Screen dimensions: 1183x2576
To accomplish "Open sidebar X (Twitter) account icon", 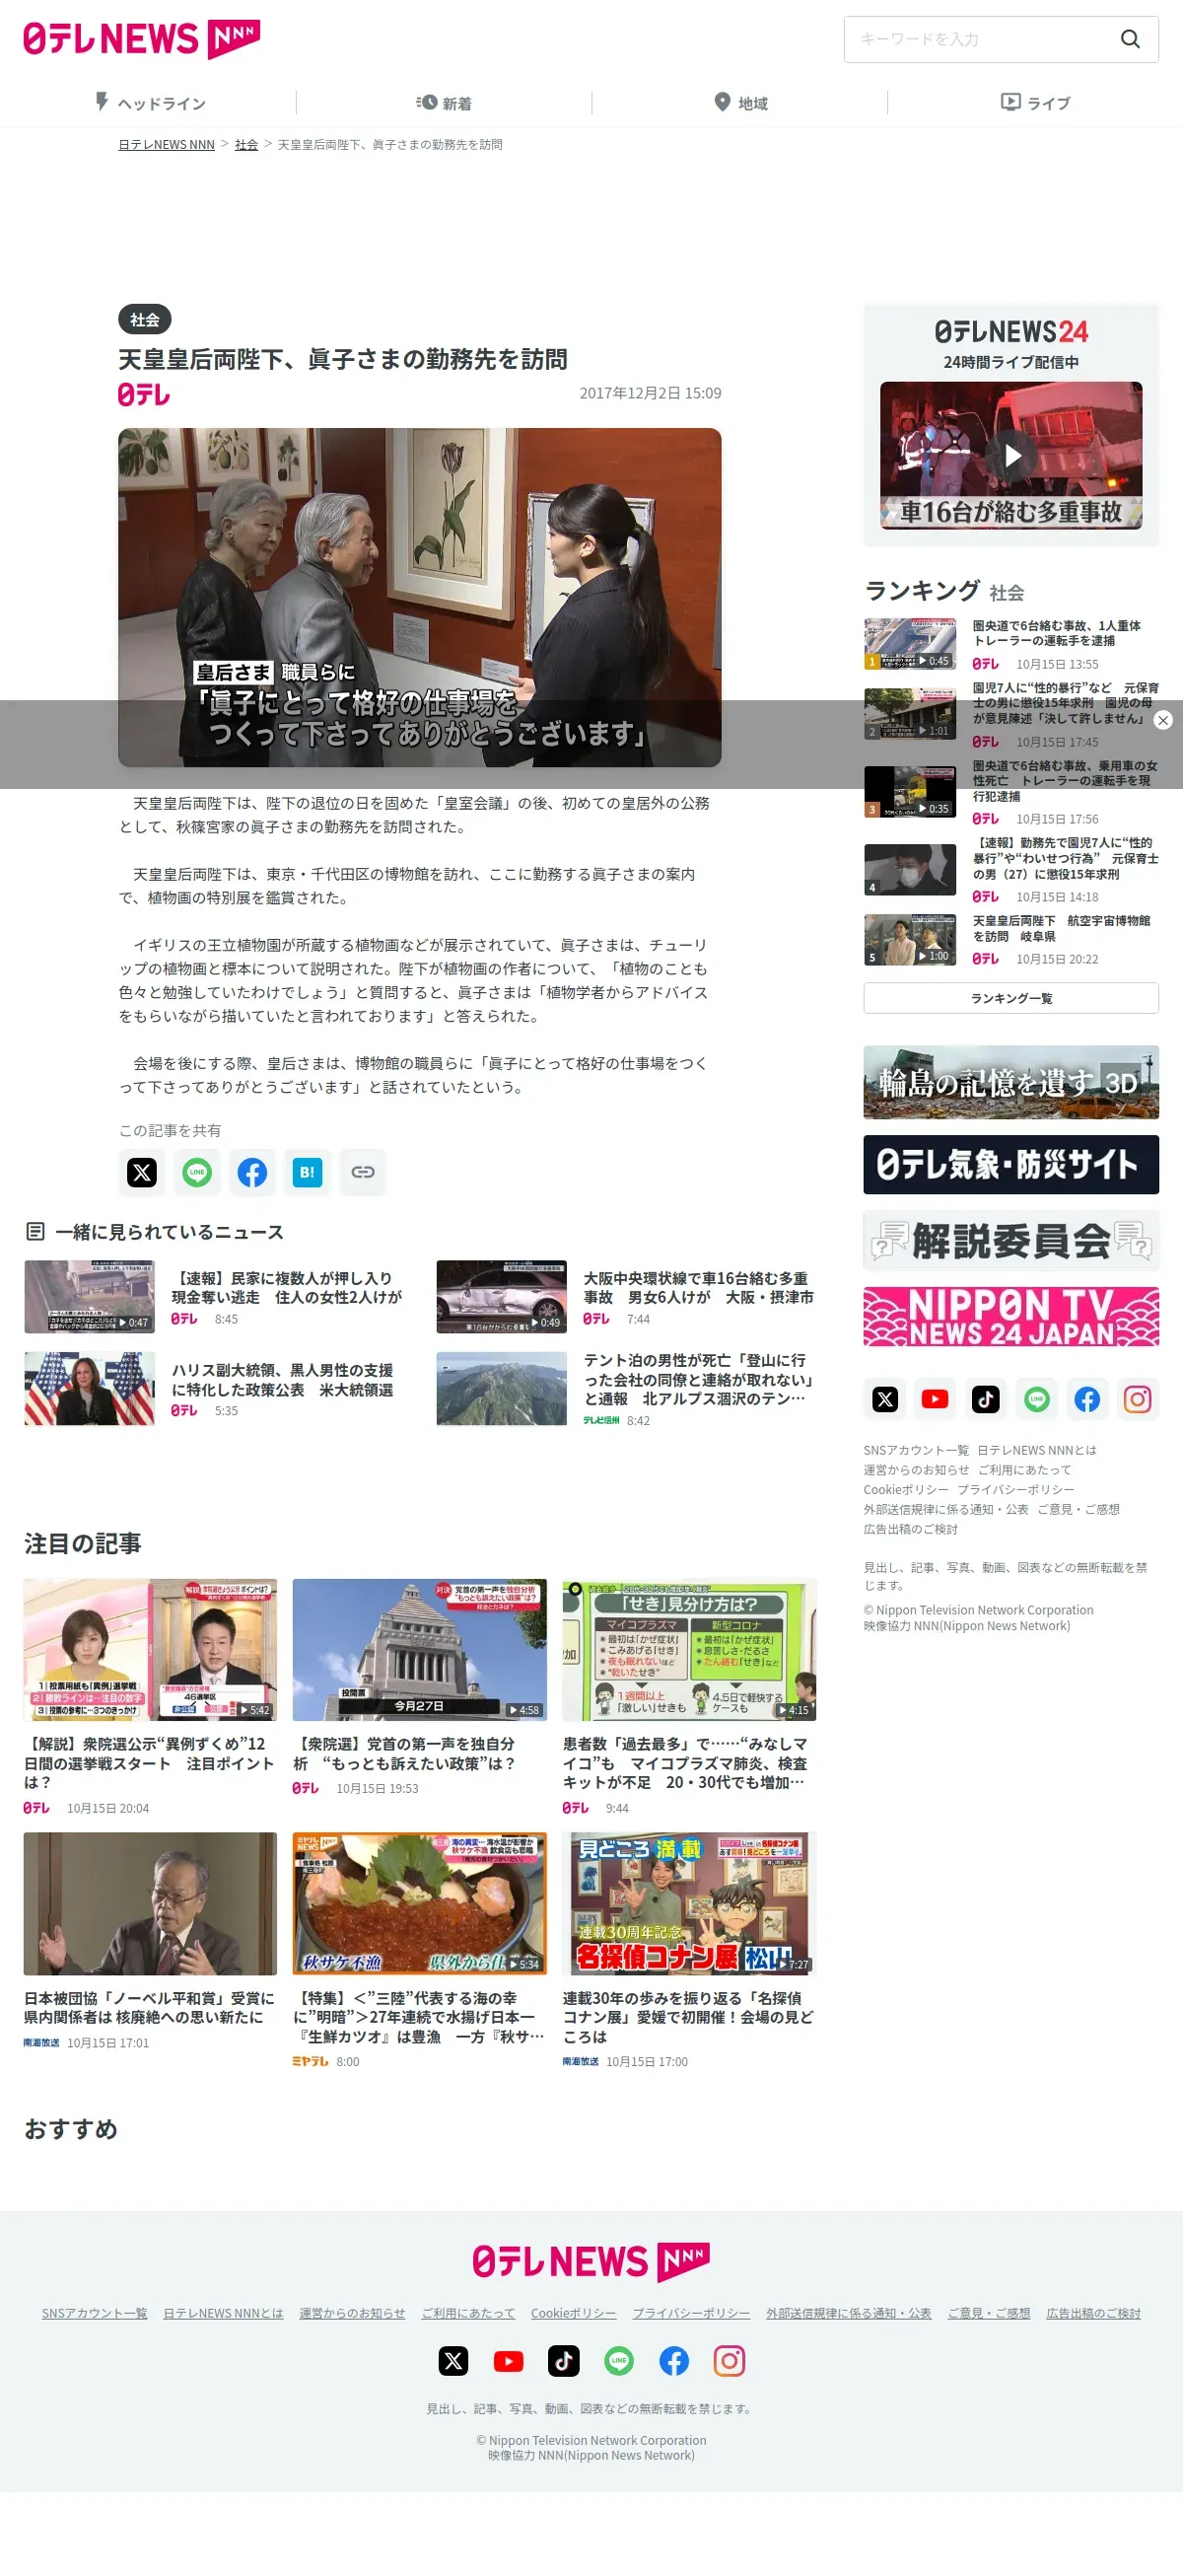I will (x=885, y=1398).
